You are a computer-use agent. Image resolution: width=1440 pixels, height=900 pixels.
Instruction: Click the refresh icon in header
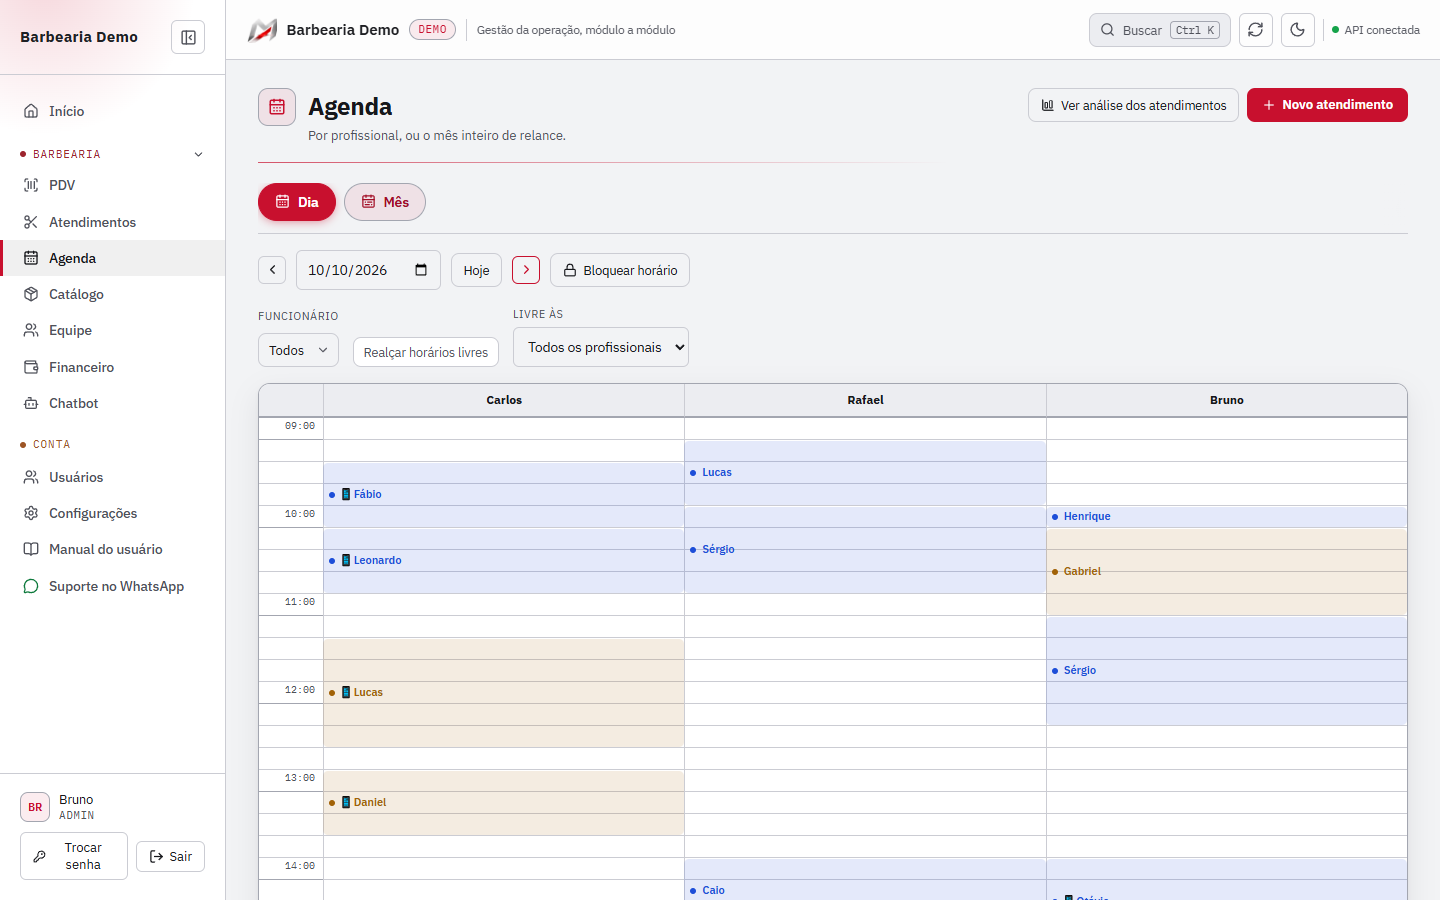(1256, 30)
